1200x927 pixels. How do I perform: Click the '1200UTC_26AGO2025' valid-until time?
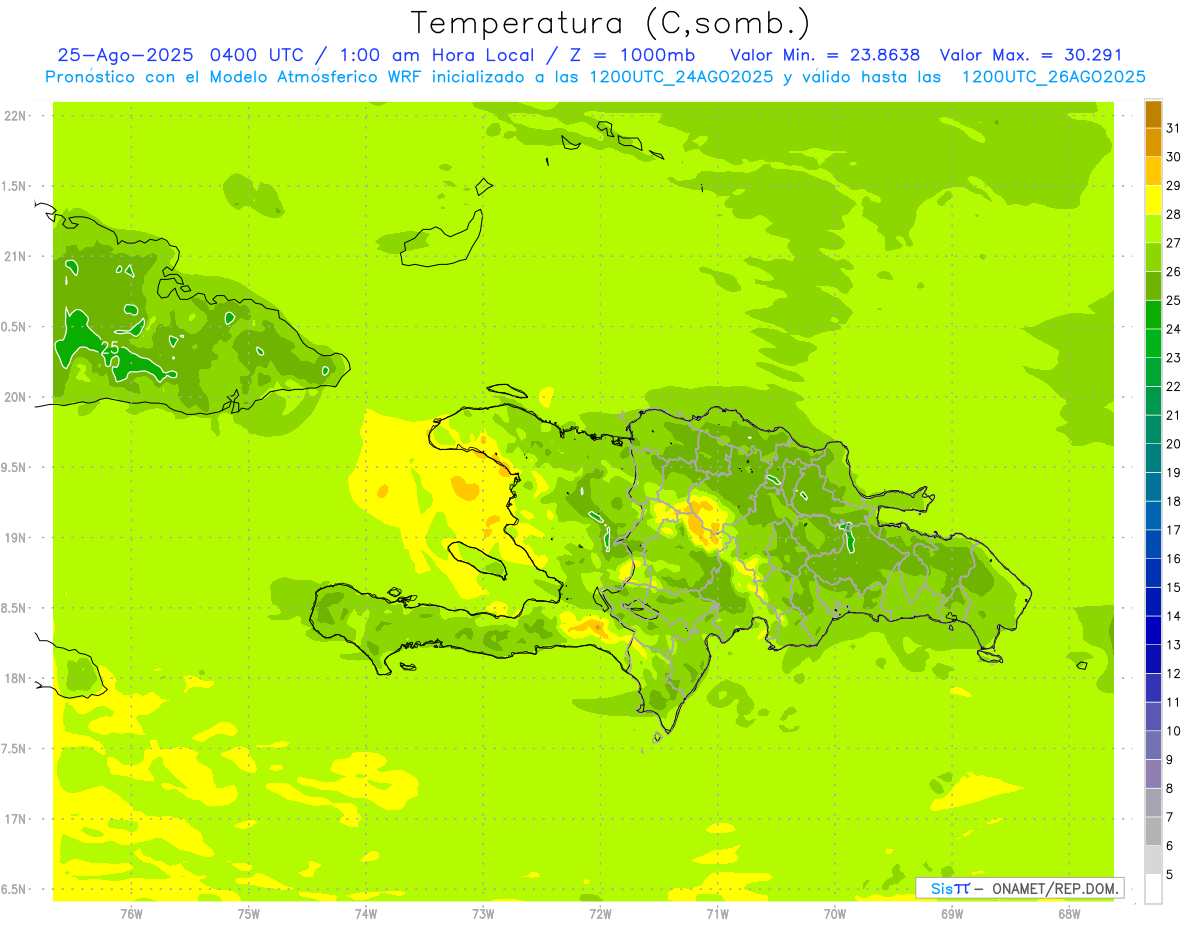[x=1053, y=77]
